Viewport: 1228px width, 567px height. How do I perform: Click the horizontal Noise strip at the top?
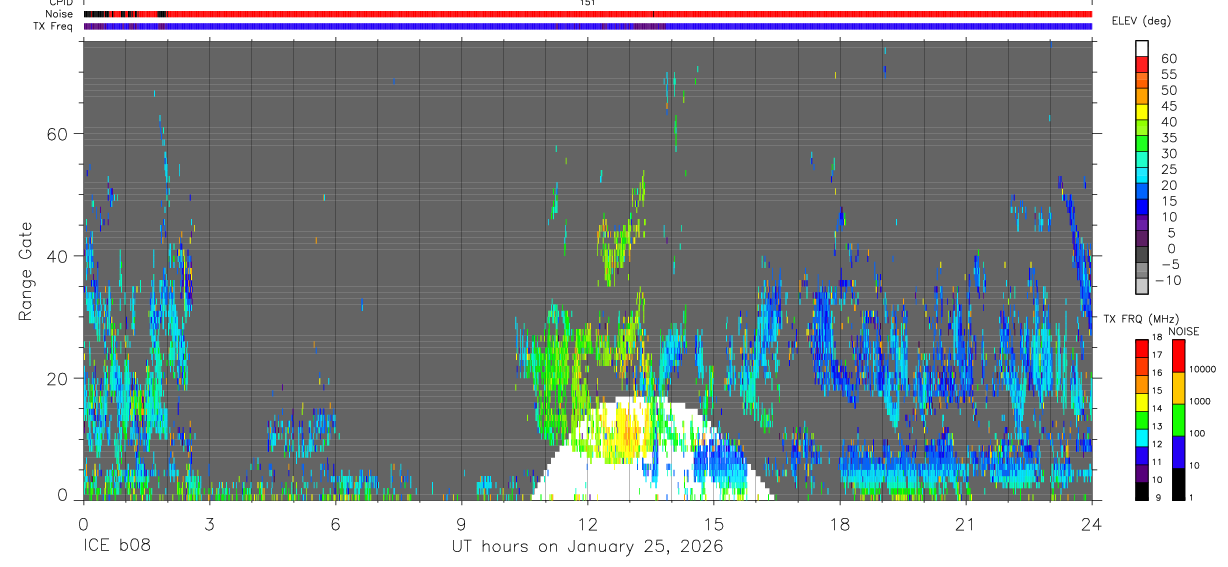tap(587, 14)
